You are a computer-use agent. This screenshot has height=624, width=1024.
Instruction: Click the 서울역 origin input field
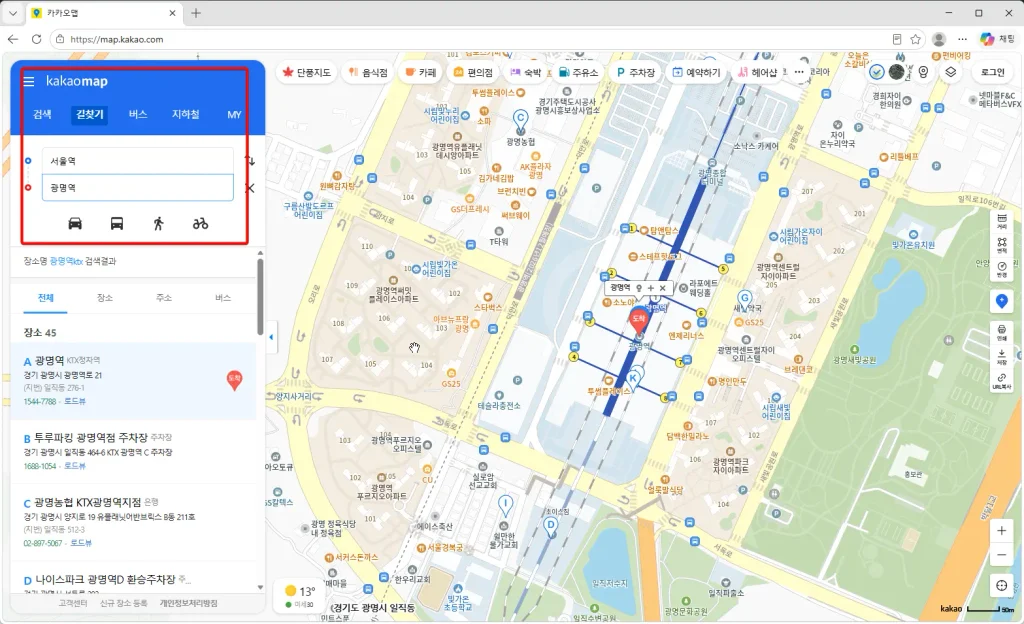coord(138,161)
